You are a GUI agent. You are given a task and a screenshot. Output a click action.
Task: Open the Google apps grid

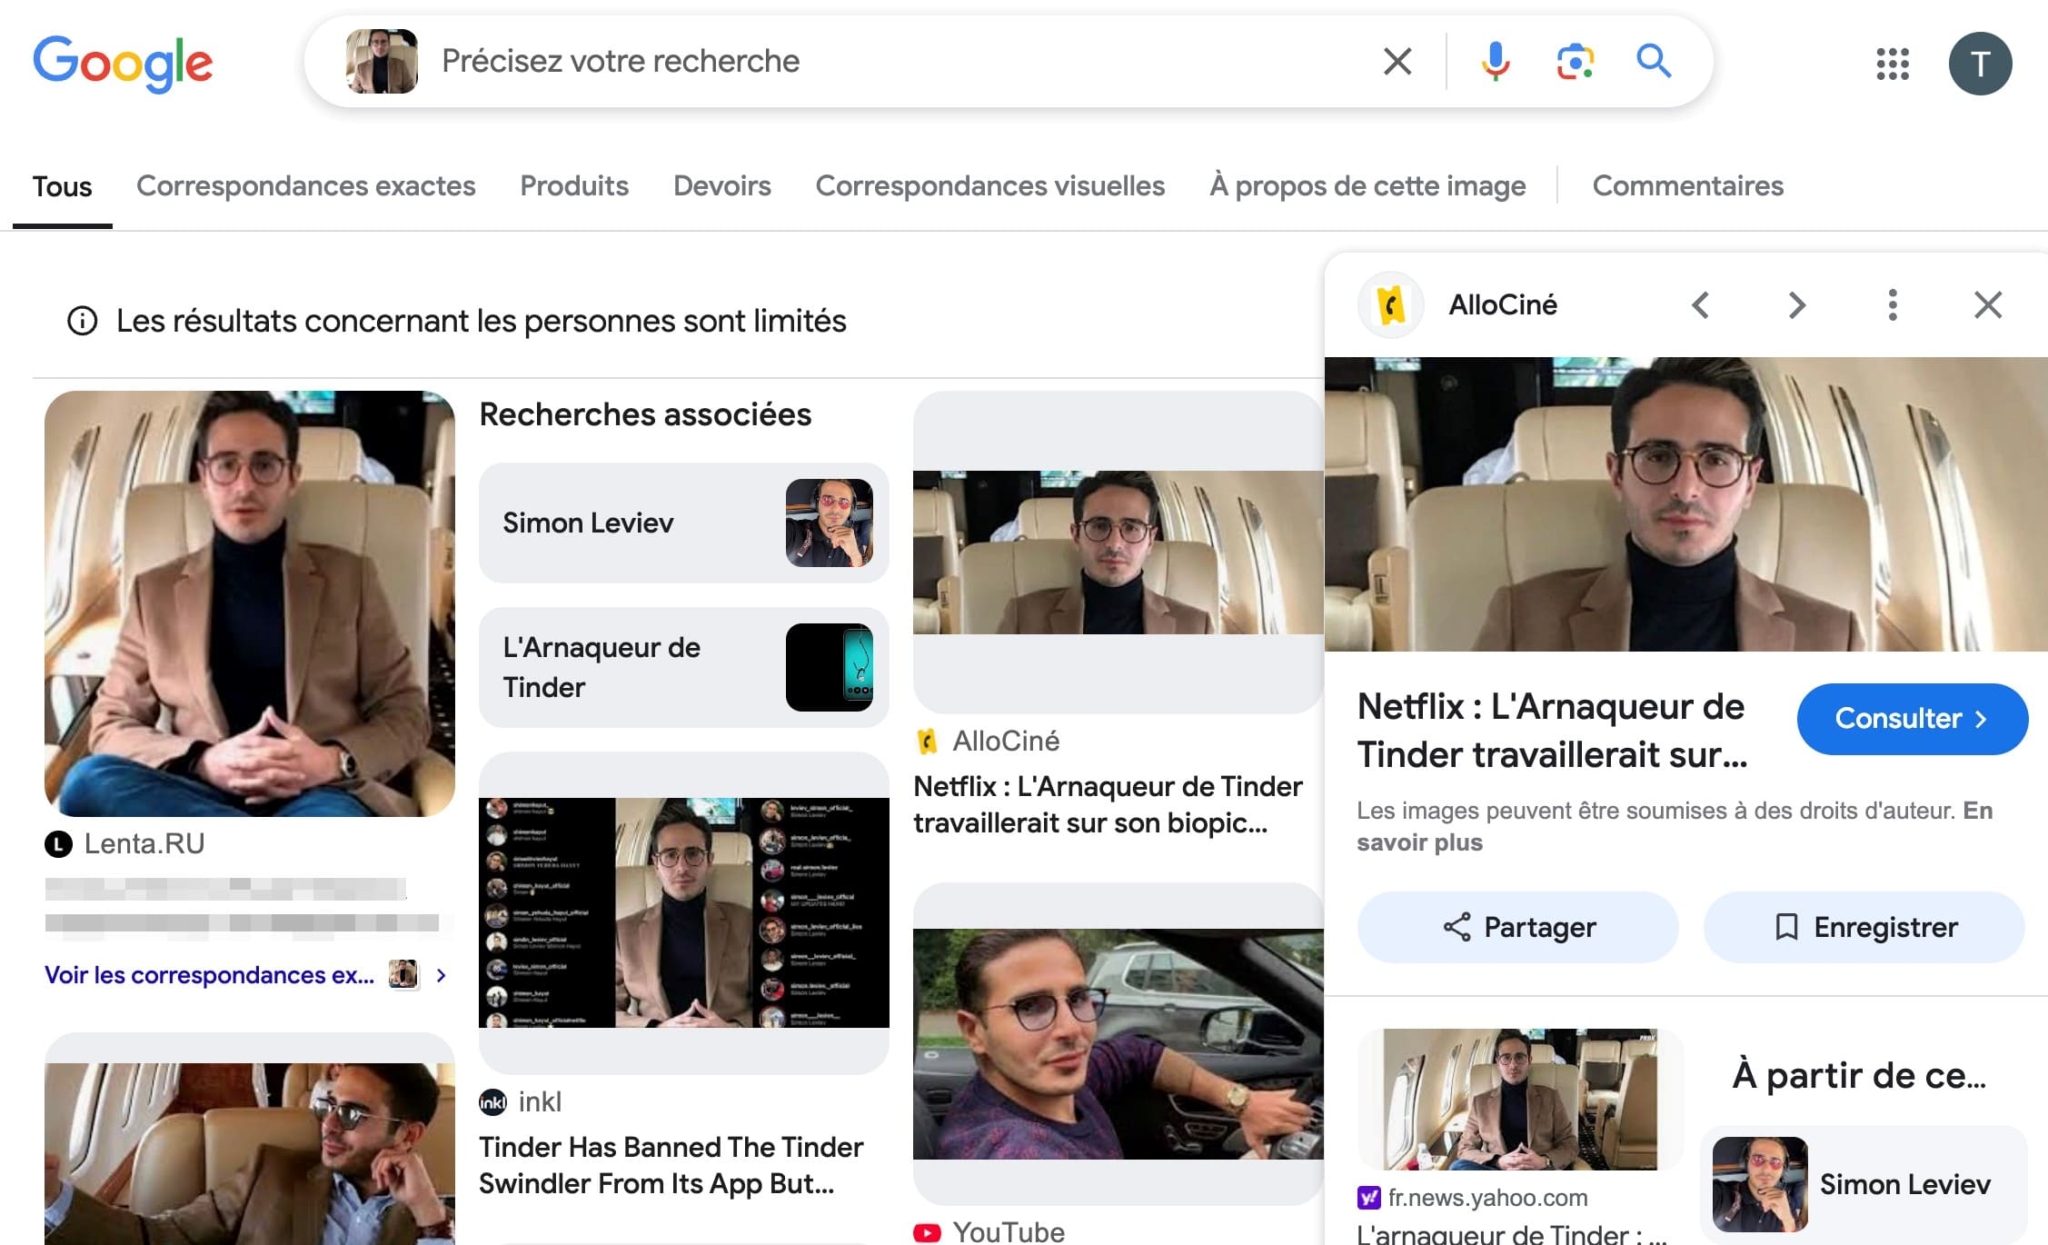pos(1892,64)
